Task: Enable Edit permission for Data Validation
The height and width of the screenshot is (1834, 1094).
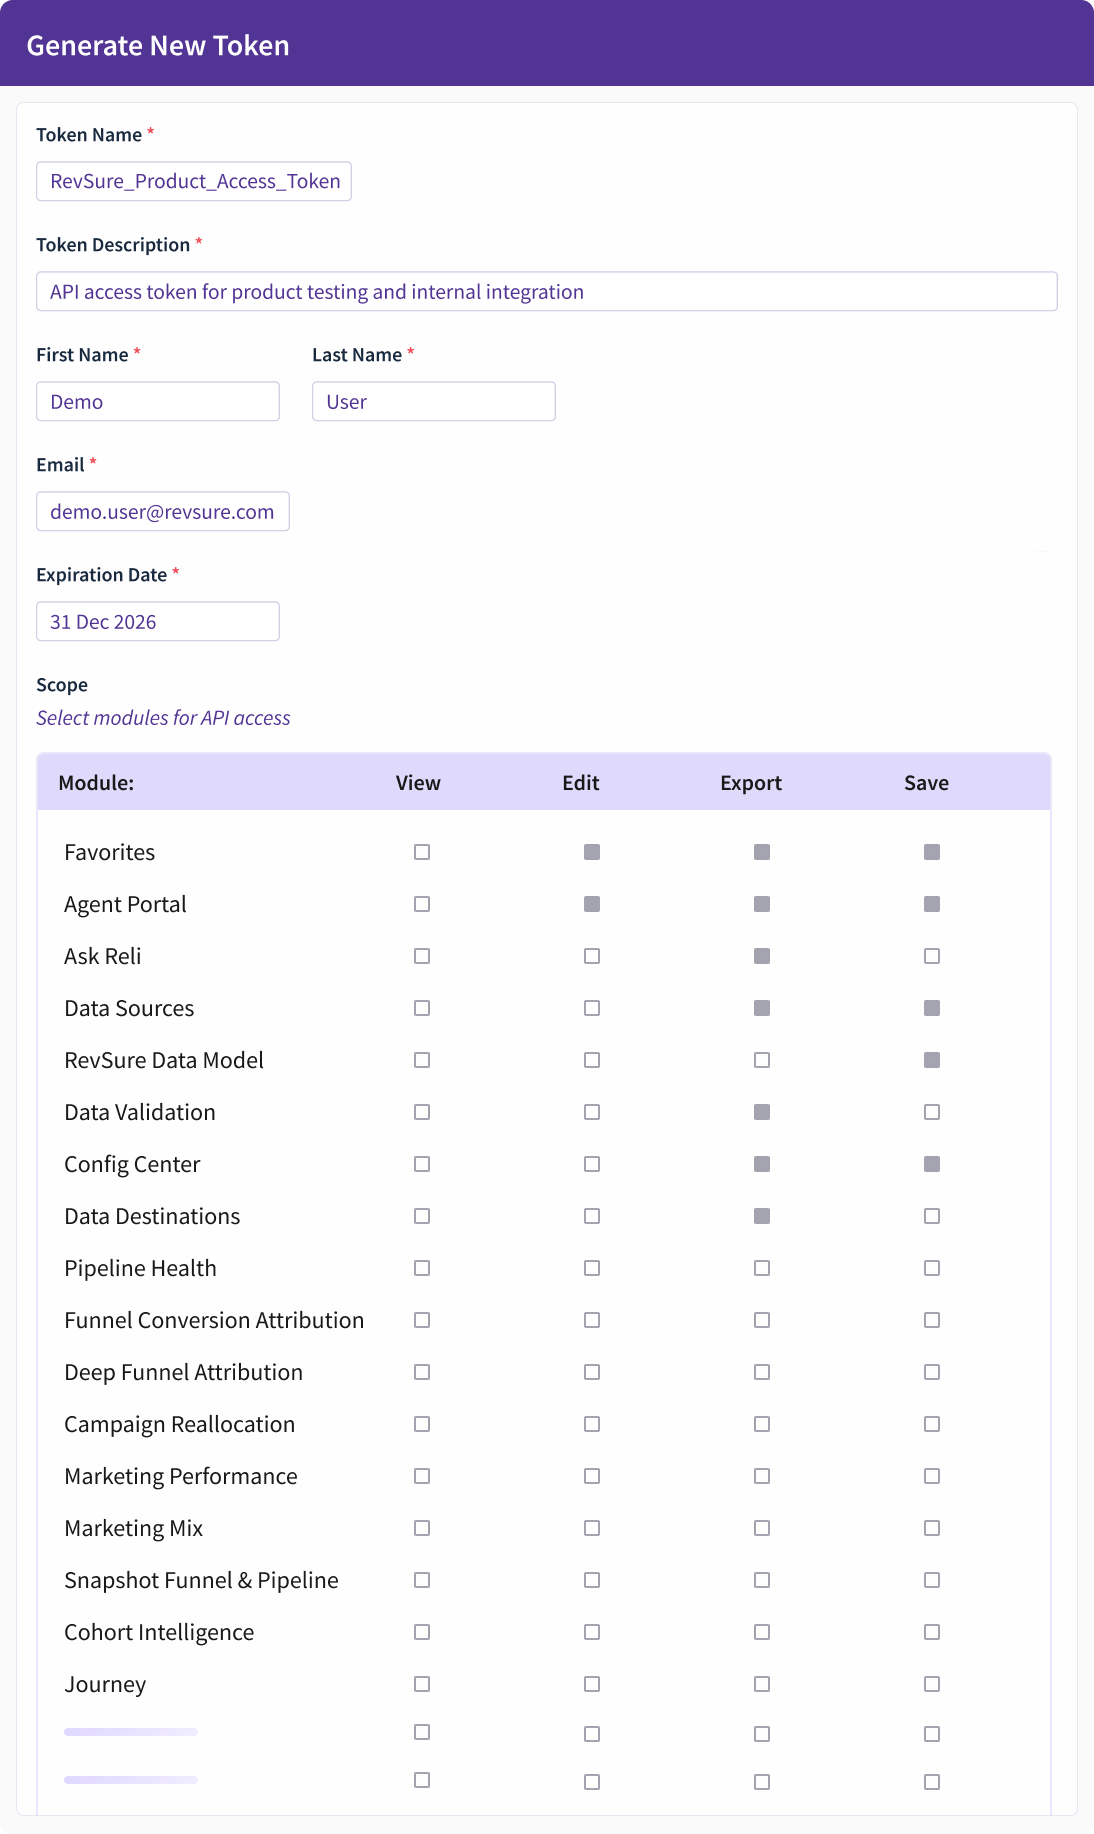Action: coord(592,1112)
